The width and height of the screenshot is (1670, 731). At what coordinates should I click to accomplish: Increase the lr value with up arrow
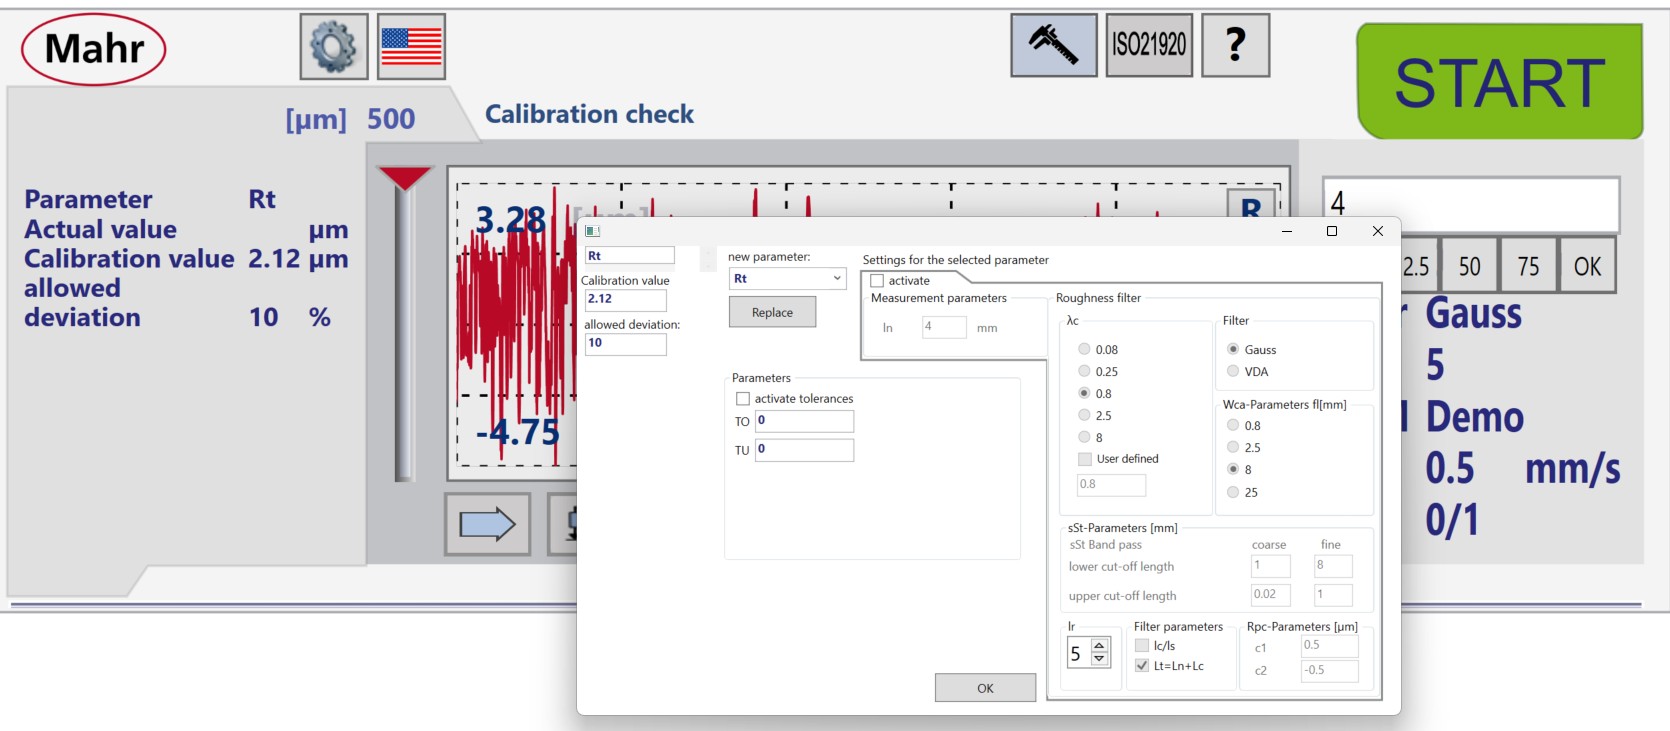1099,646
